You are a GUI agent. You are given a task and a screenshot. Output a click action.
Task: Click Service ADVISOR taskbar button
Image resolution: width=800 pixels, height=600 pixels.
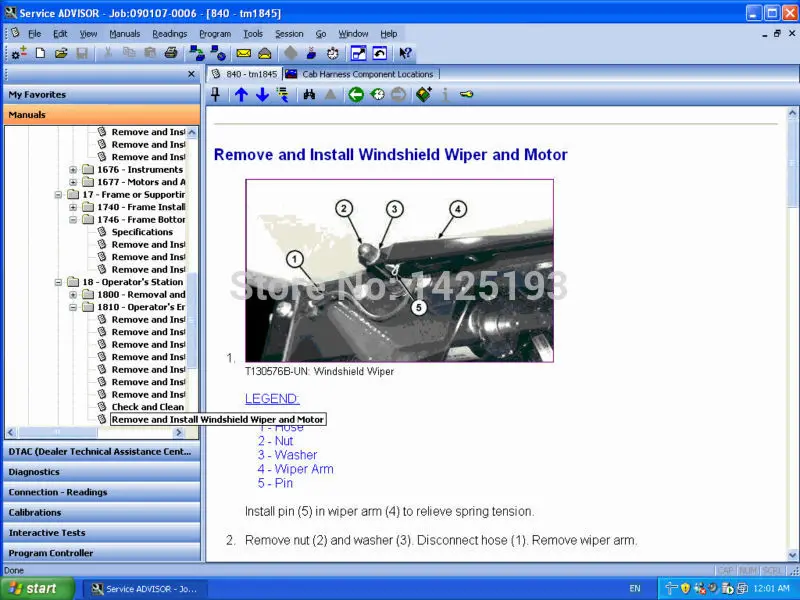coord(147,589)
